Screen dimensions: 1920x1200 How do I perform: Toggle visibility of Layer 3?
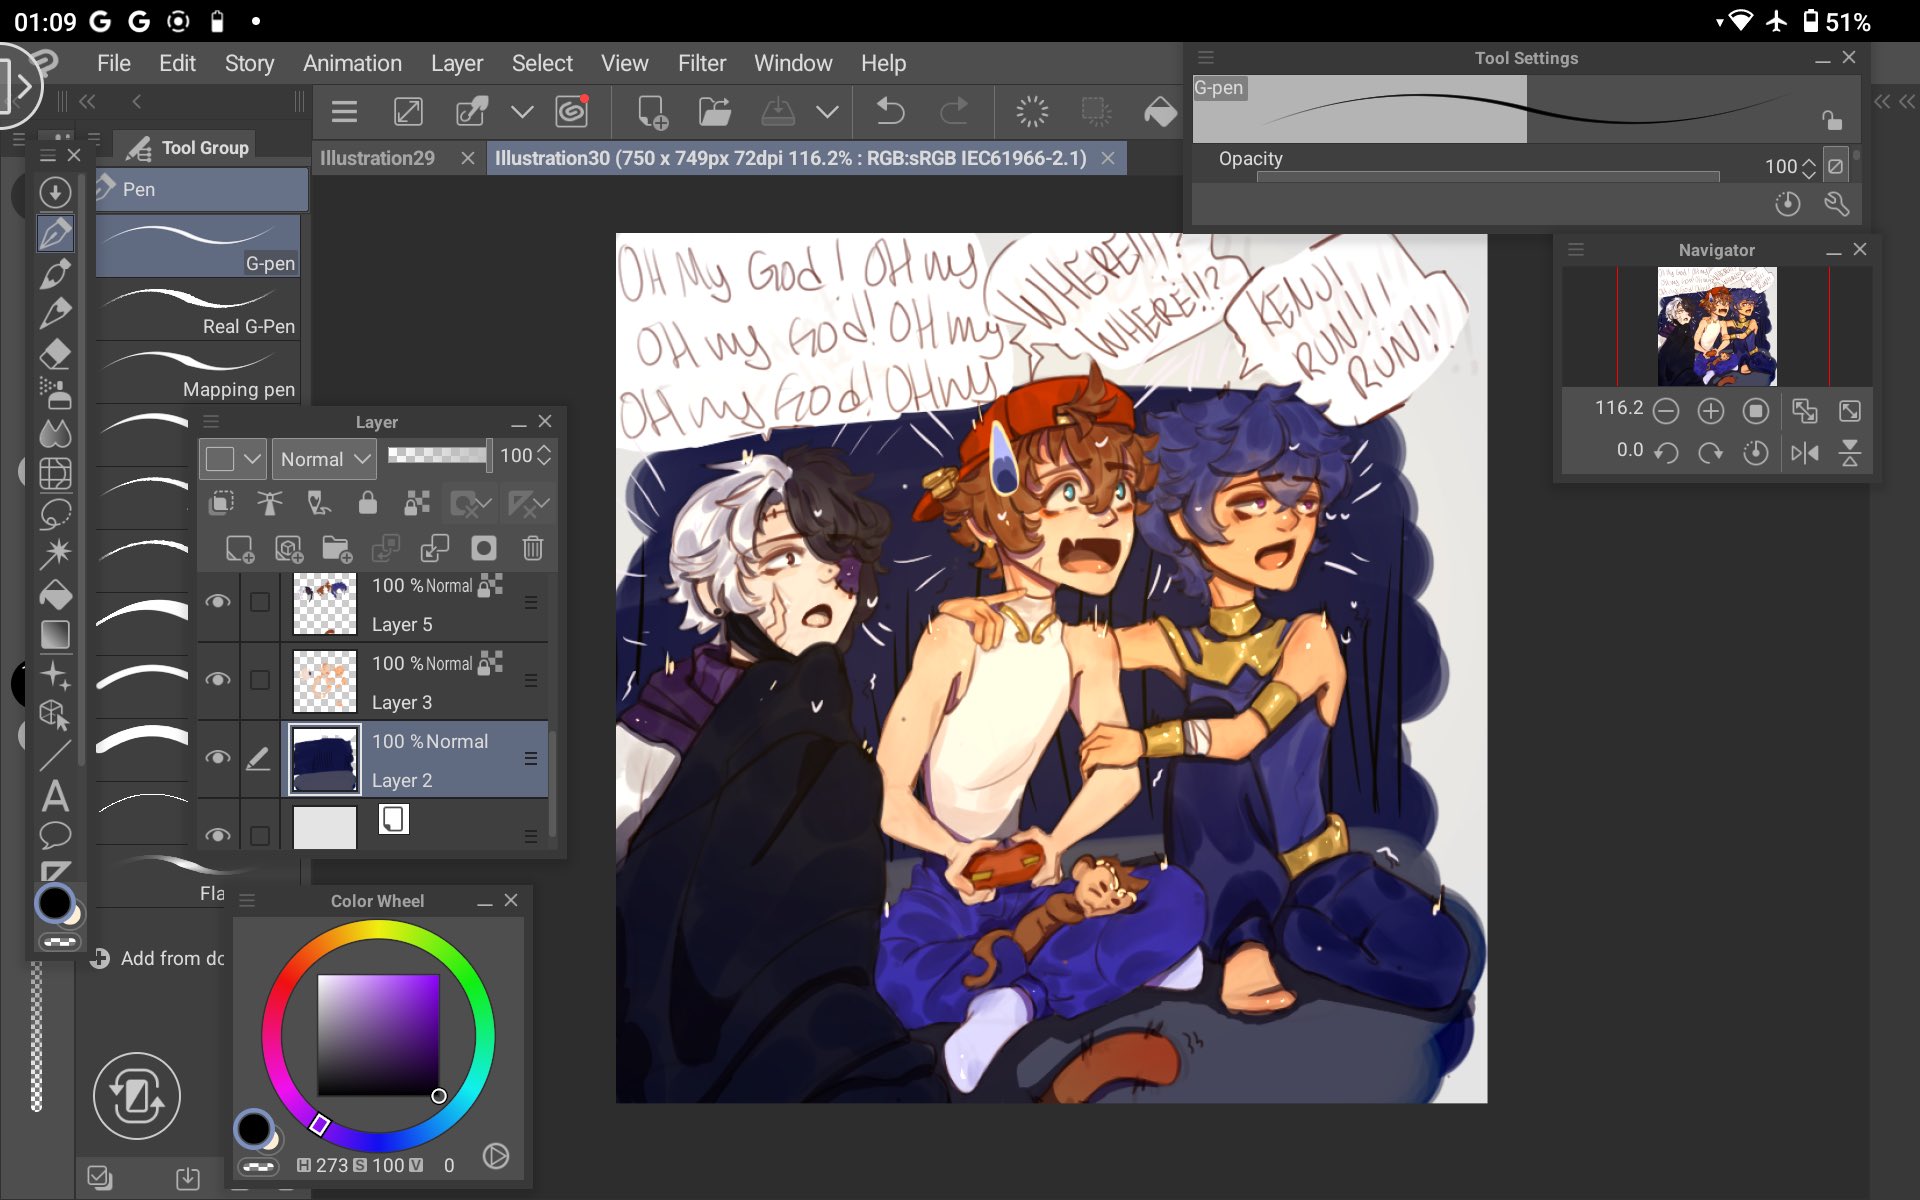tap(218, 680)
